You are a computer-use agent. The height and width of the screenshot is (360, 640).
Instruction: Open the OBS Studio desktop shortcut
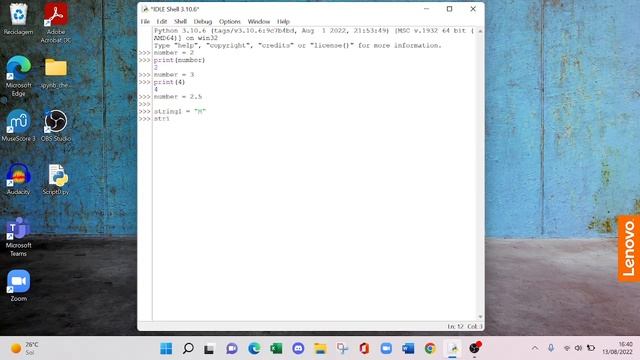(x=56, y=125)
